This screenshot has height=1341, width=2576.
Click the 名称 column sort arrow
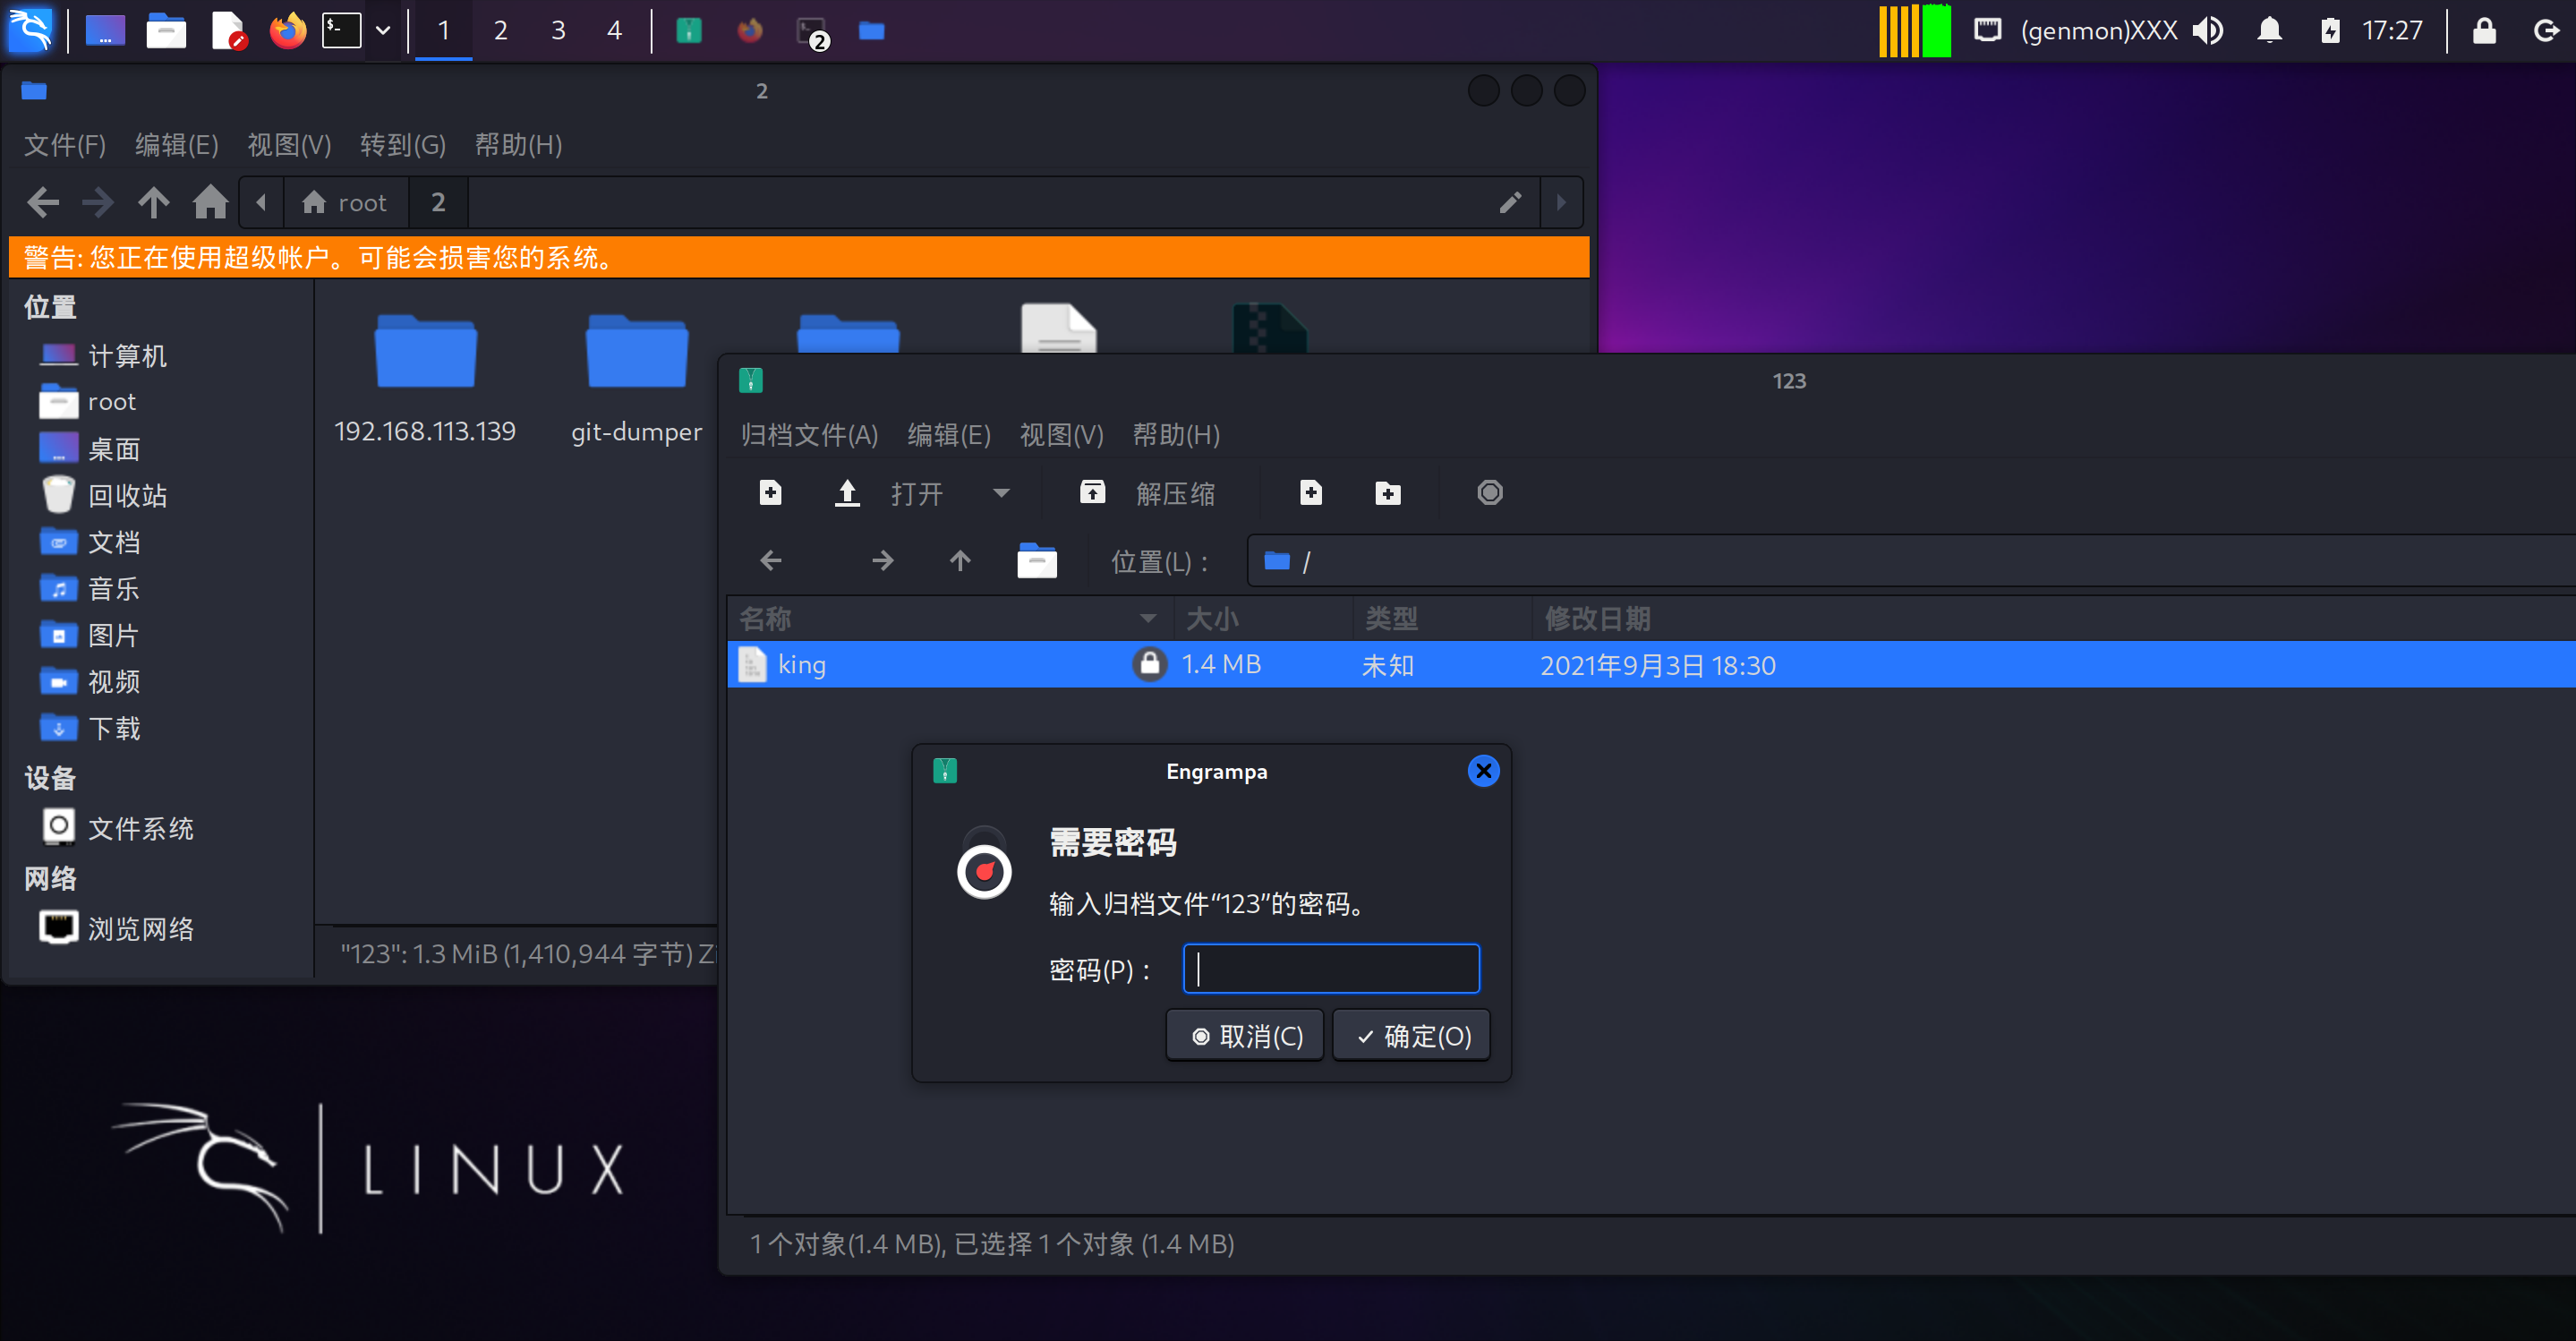coord(1147,619)
